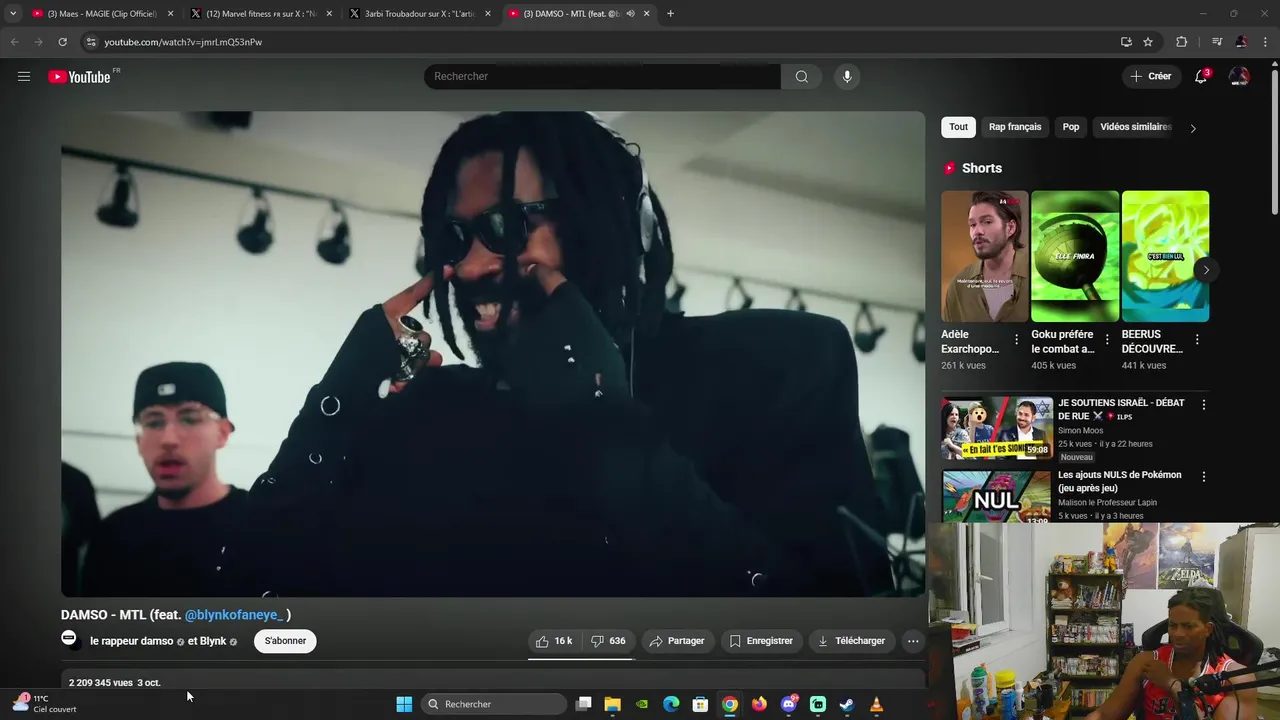The height and width of the screenshot is (720, 1280).
Task: Open the Goku préfère le combat short thumbnail
Action: [1075, 256]
